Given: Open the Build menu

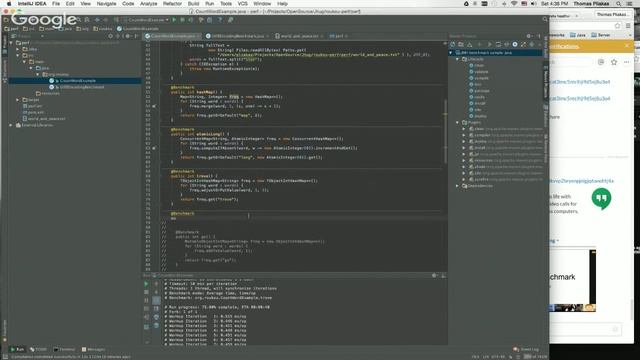Looking at the screenshot, I should pos(193,4).
